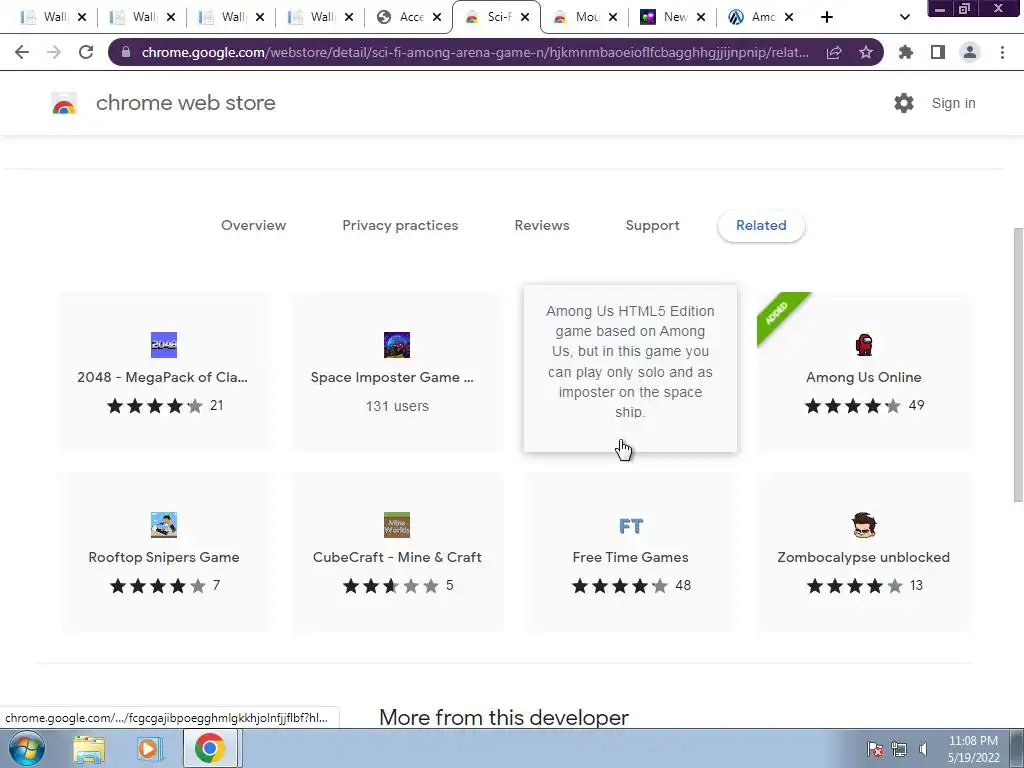Screen dimensions: 1024x768
Task: Open Web Store settings gear
Action: [904, 103]
